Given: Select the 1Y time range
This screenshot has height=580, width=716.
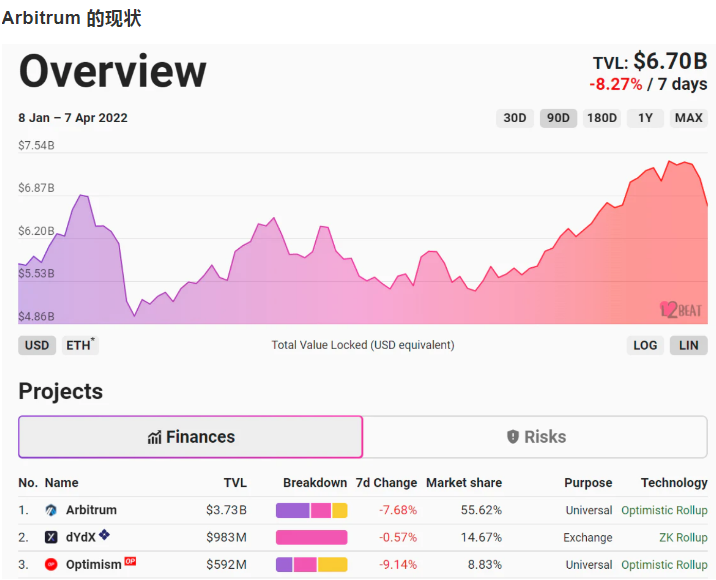Looking at the screenshot, I should 645,118.
